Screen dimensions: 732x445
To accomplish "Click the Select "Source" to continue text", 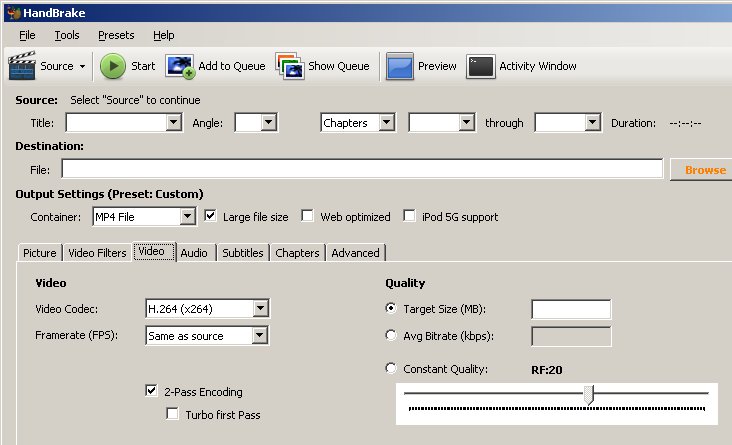I will [x=135, y=100].
